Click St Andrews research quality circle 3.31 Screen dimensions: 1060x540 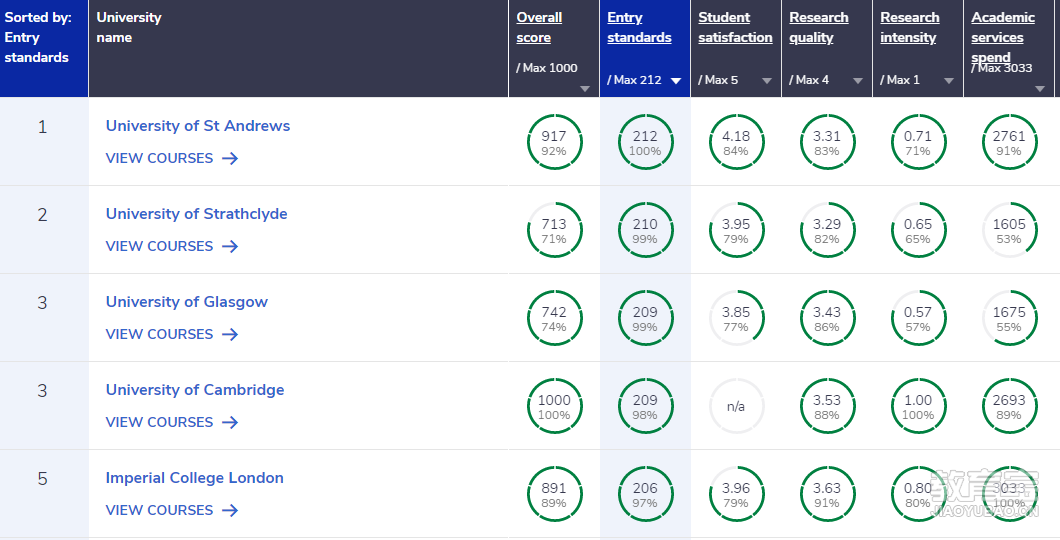tap(827, 142)
